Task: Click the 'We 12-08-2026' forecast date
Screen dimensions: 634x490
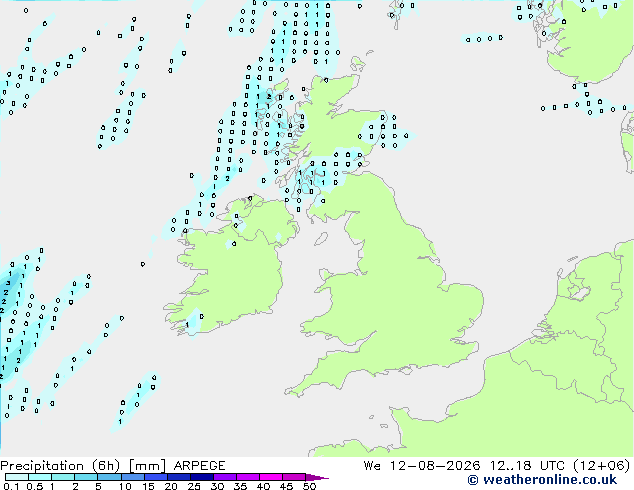Action: pos(422,466)
